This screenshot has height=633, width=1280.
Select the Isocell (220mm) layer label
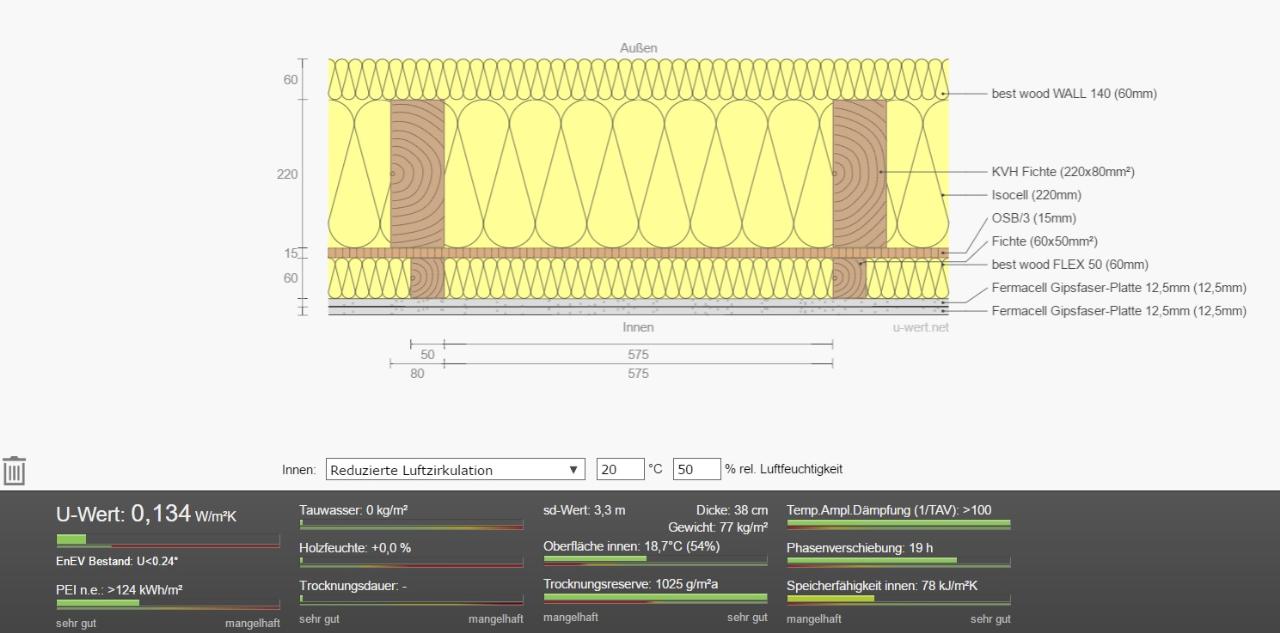(x=1036, y=195)
